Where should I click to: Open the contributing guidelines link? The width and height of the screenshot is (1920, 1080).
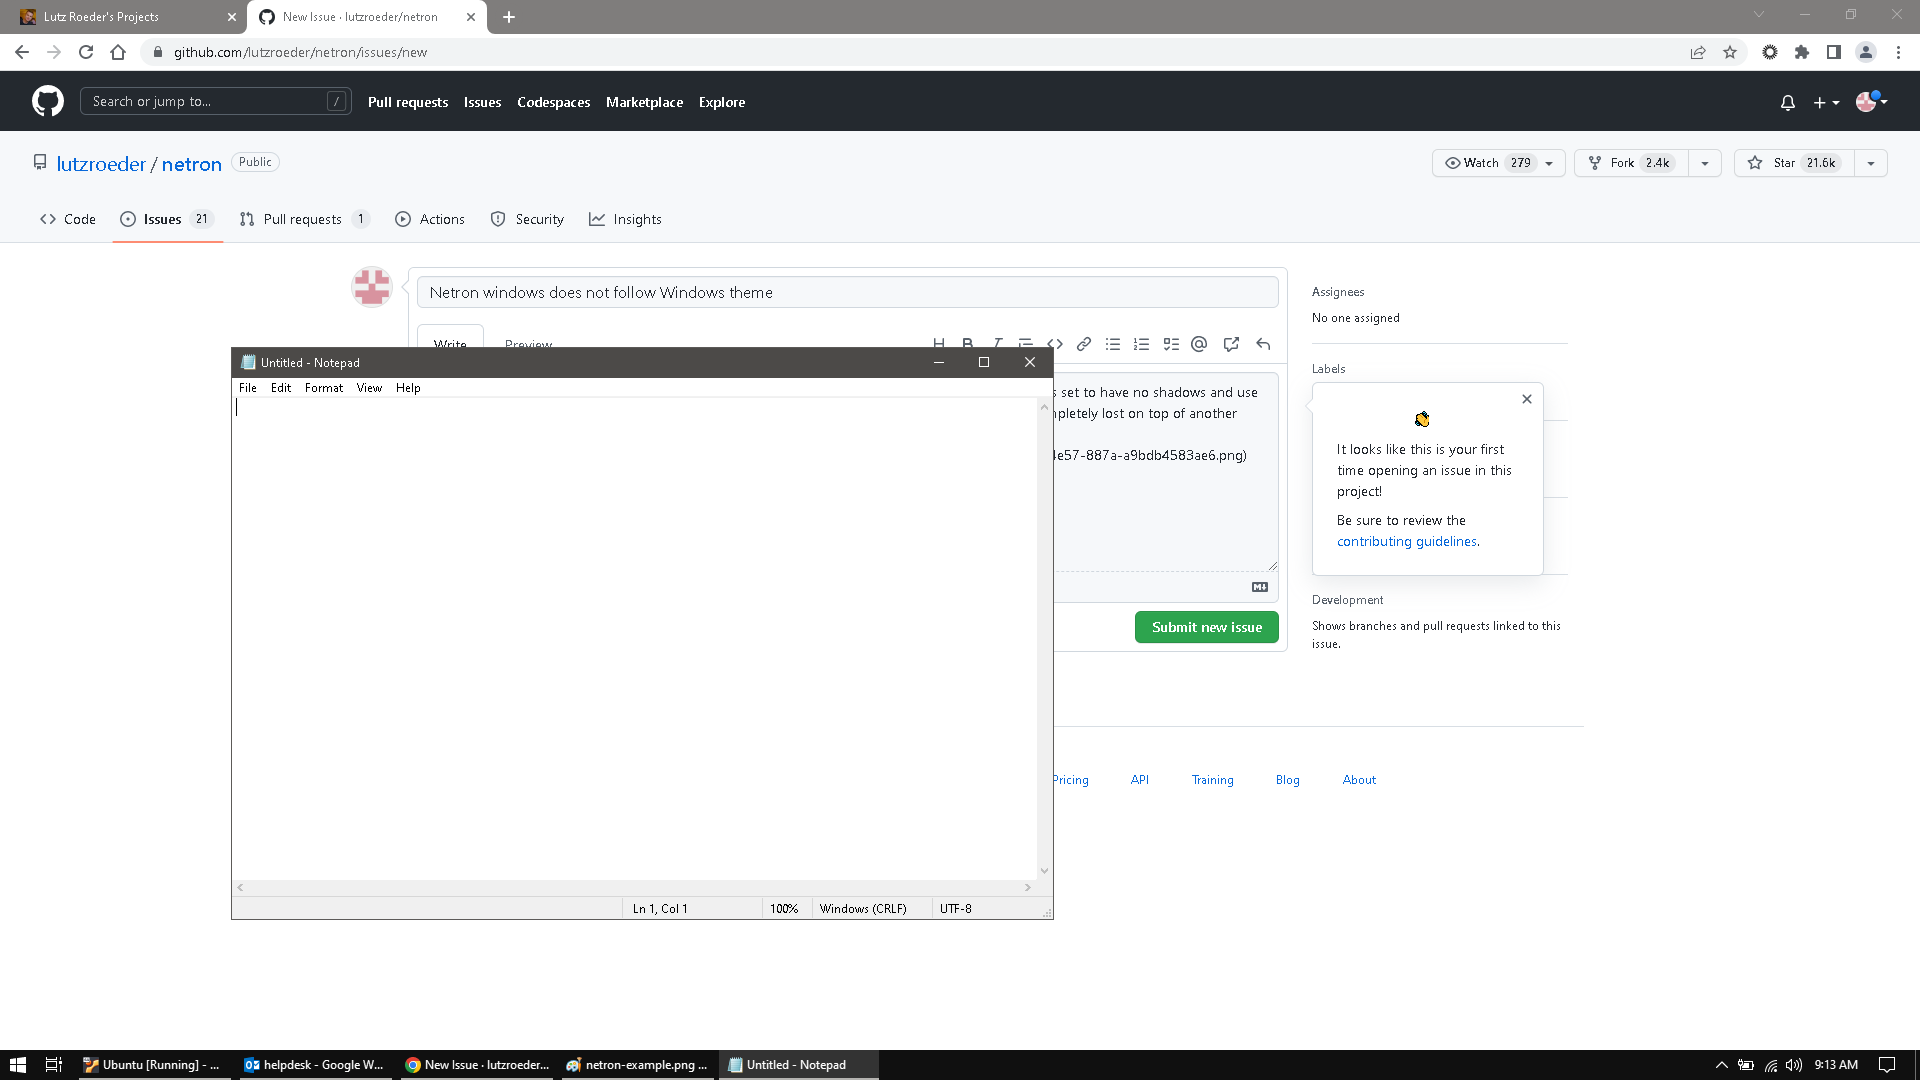(1406, 541)
